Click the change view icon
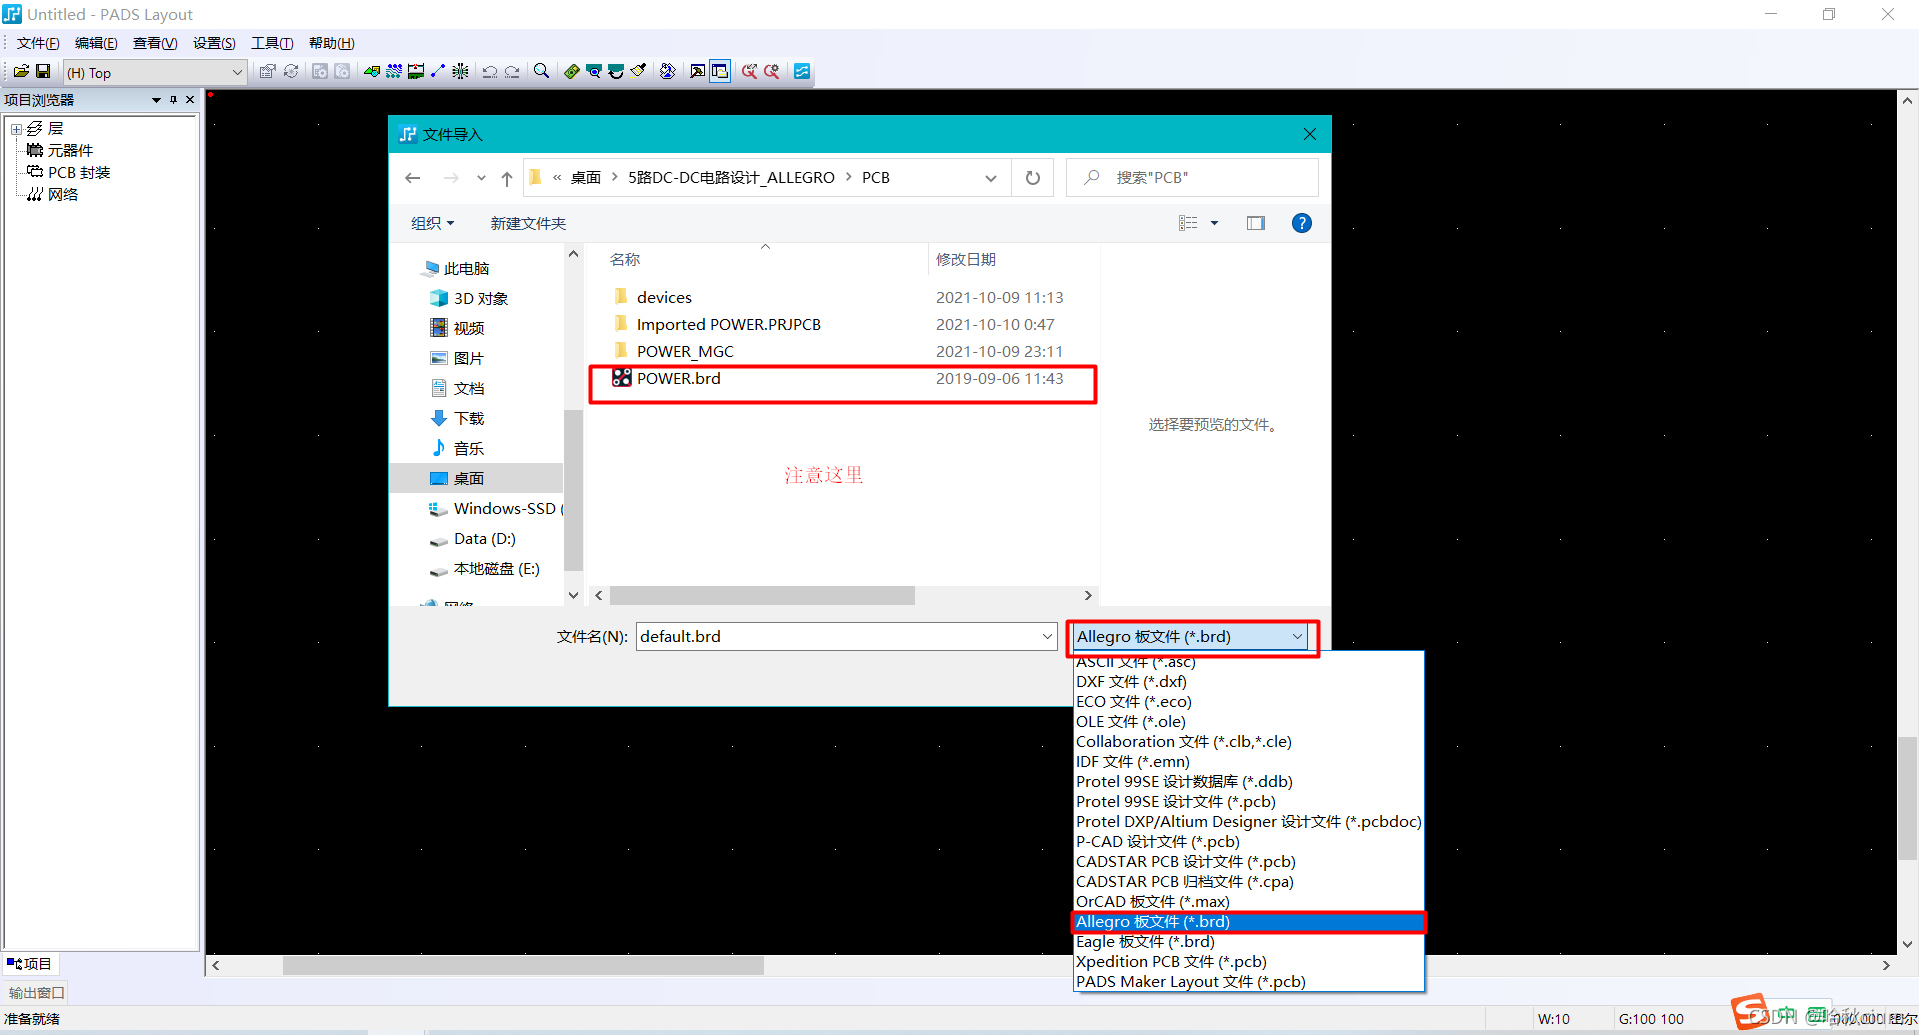 [1188, 223]
